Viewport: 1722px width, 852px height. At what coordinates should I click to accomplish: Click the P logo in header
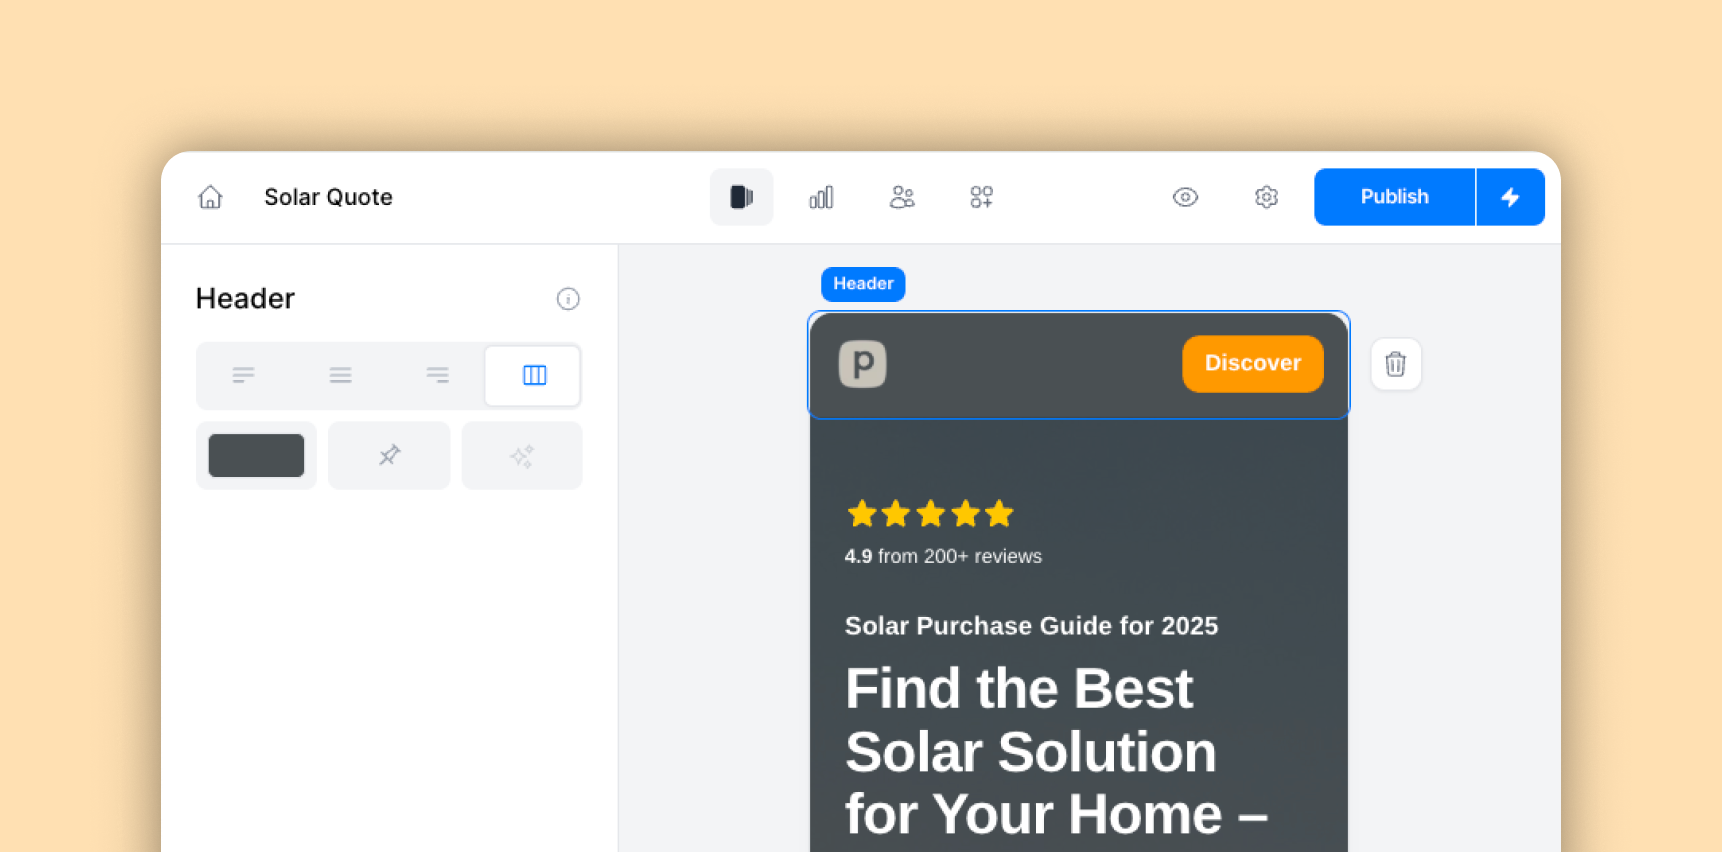tap(862, 364)
